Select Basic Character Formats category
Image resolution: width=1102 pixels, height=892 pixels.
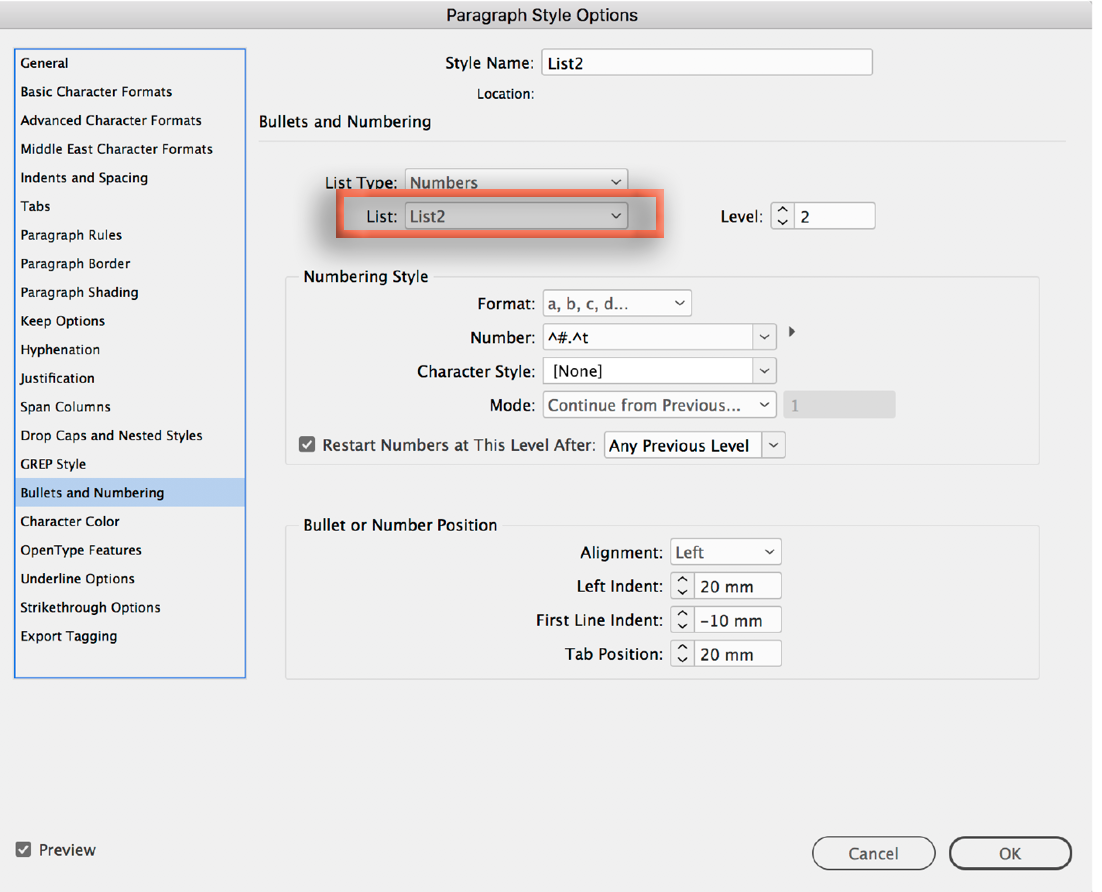[x=96, y=92]
